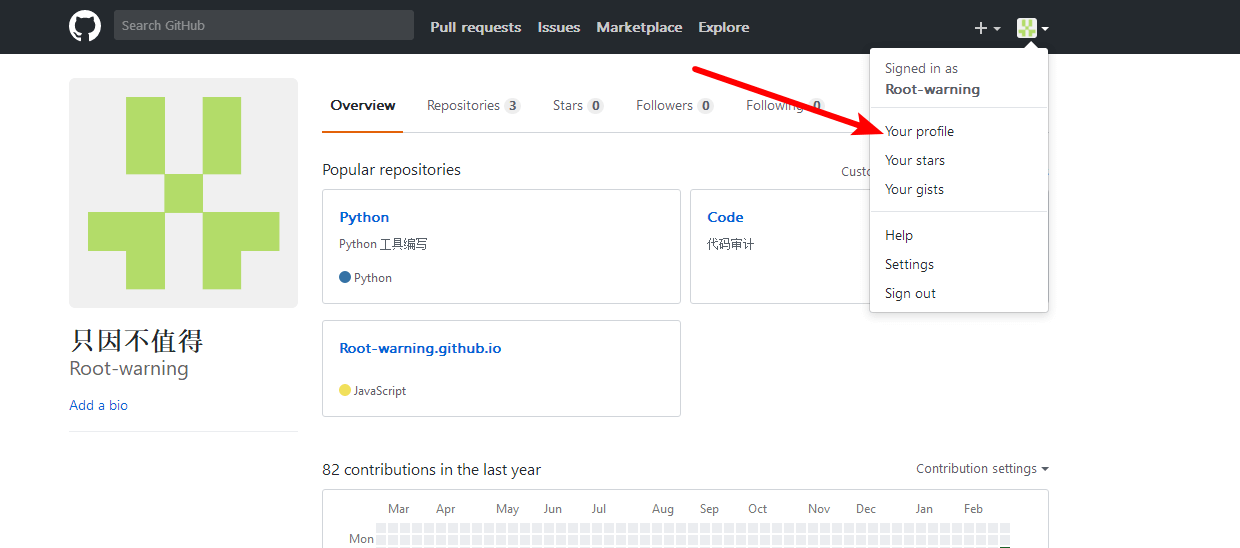Open the Code repository link
Screen dimensions: 1240x548
pos(725,217)
